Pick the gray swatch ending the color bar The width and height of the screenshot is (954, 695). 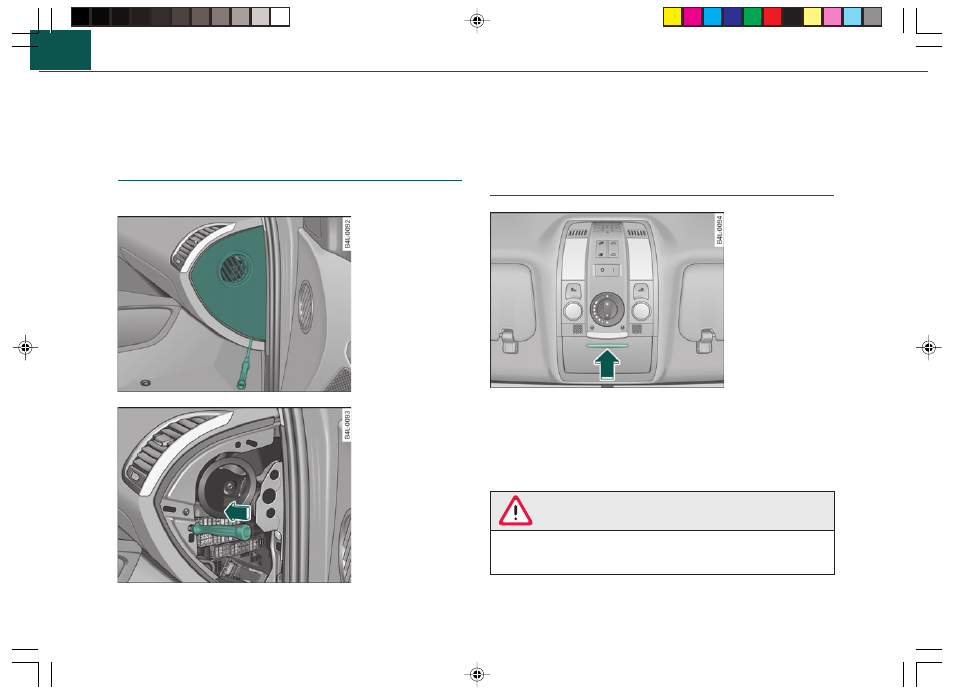[872, 16]
